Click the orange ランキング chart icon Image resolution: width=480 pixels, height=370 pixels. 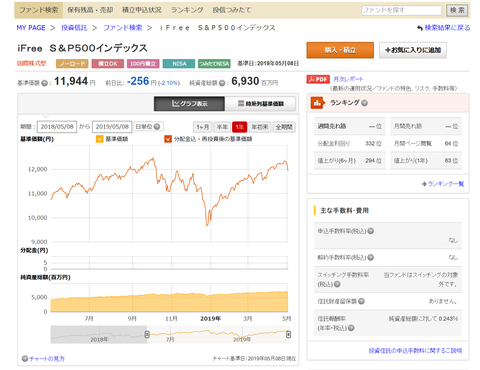click(x=317, y=103)
